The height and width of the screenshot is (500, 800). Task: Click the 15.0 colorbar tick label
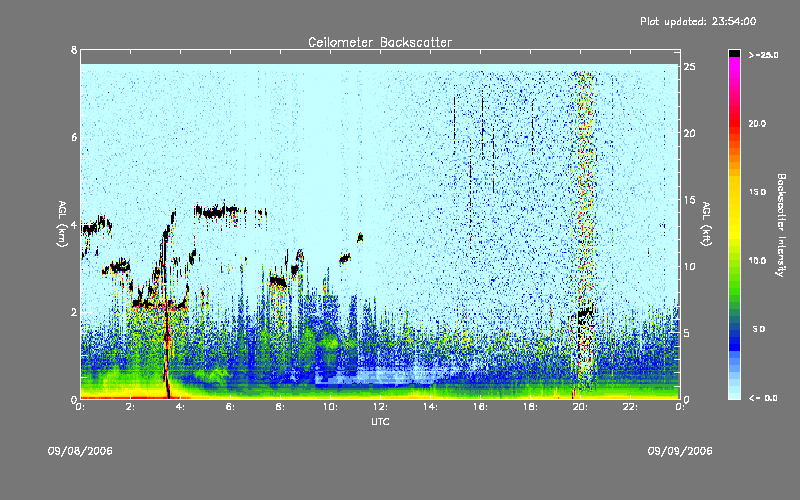coord(757,192)
